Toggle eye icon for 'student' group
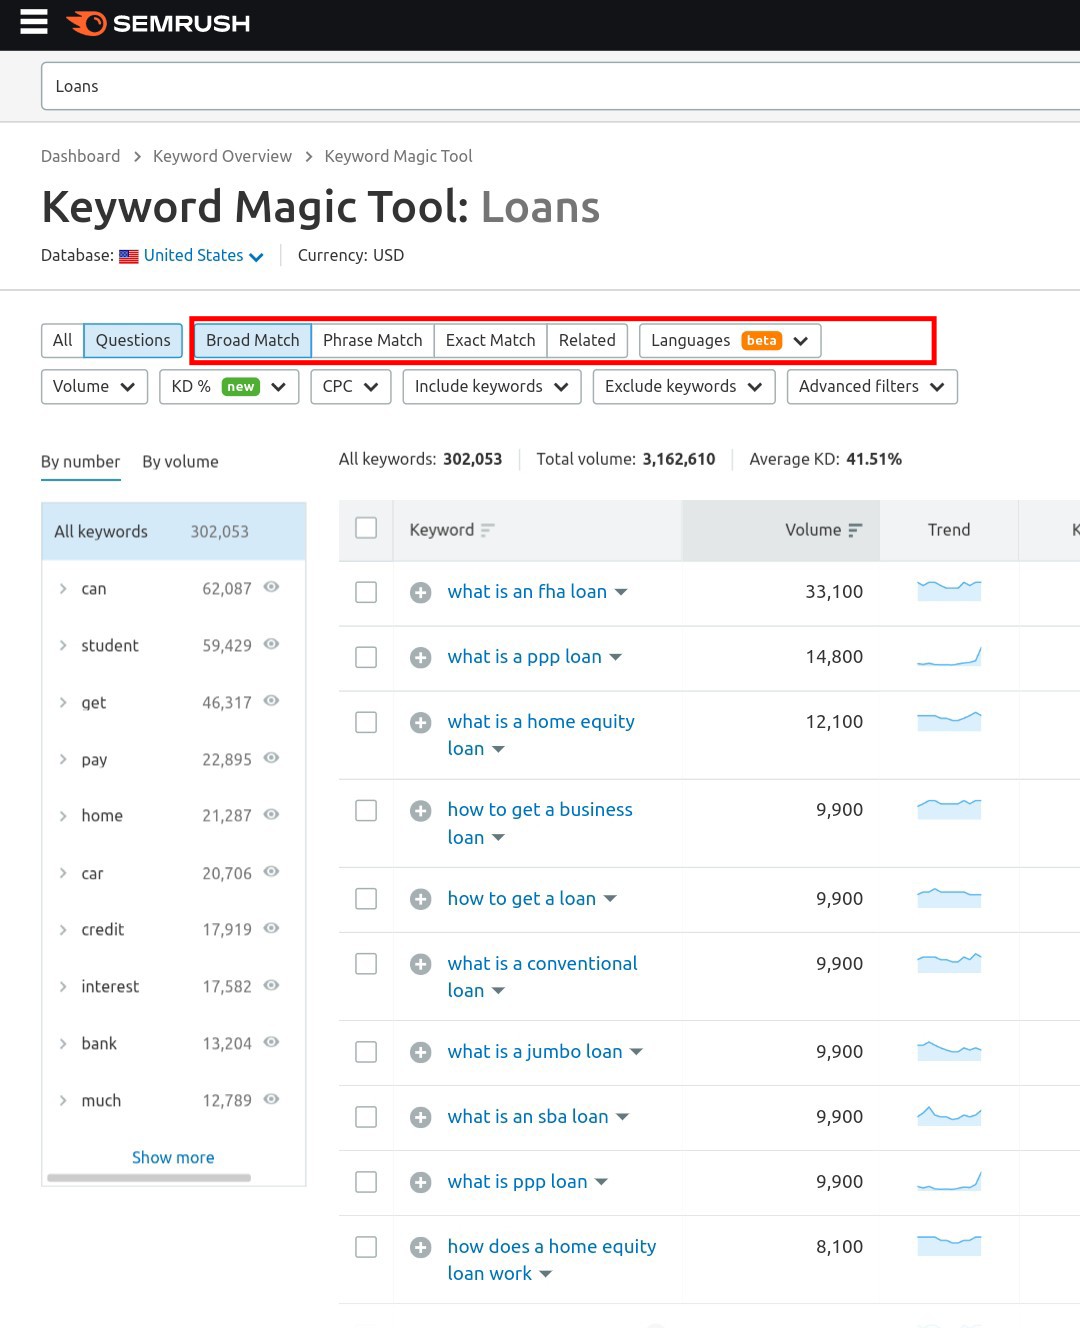1080x1328 pixels. 271,644
